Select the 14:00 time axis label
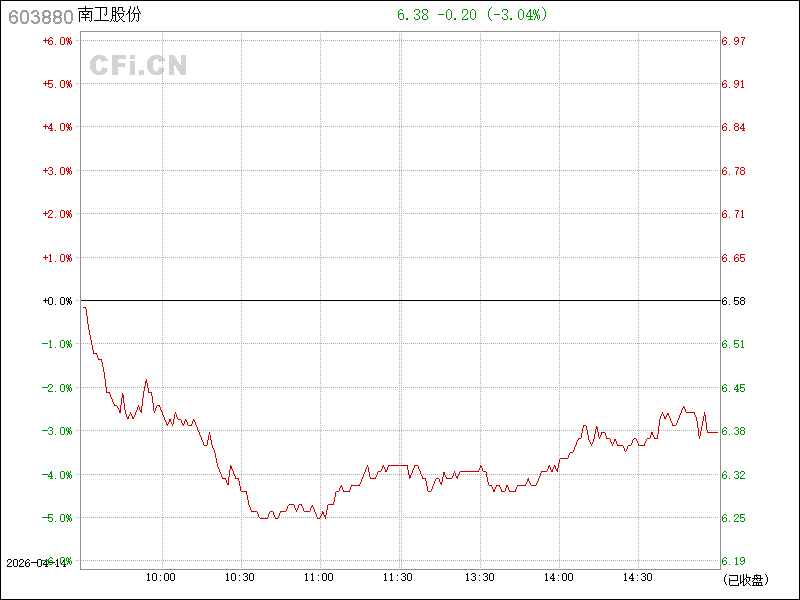Image resolution: width=800 pixels, height=600 pixels. point(558,577)
